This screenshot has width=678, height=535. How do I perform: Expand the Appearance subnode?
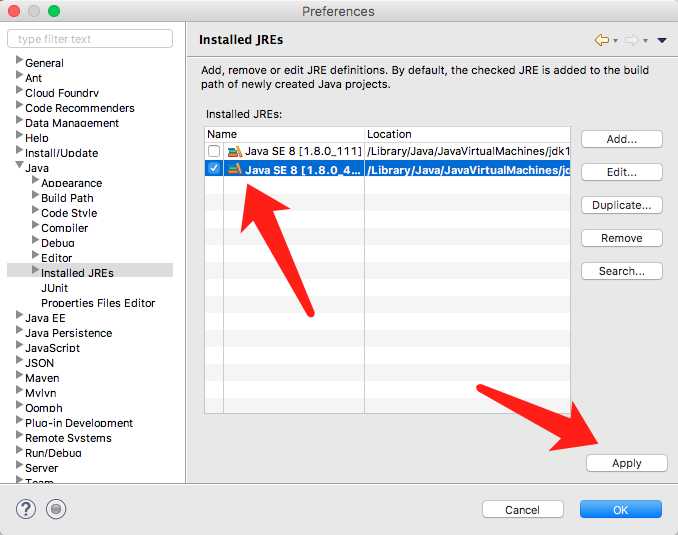[x=35, y=179]
